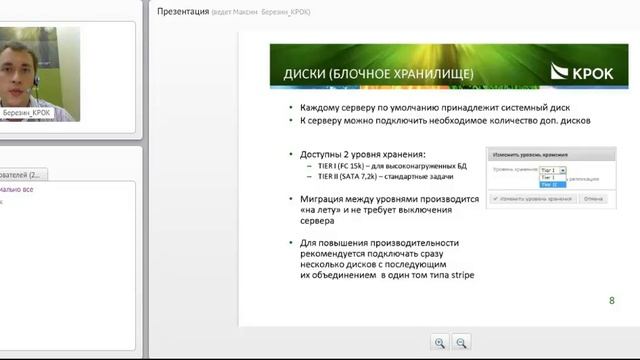Click bullet about подключить доп. дисков
640x360 pixels.
click(445, 120)
